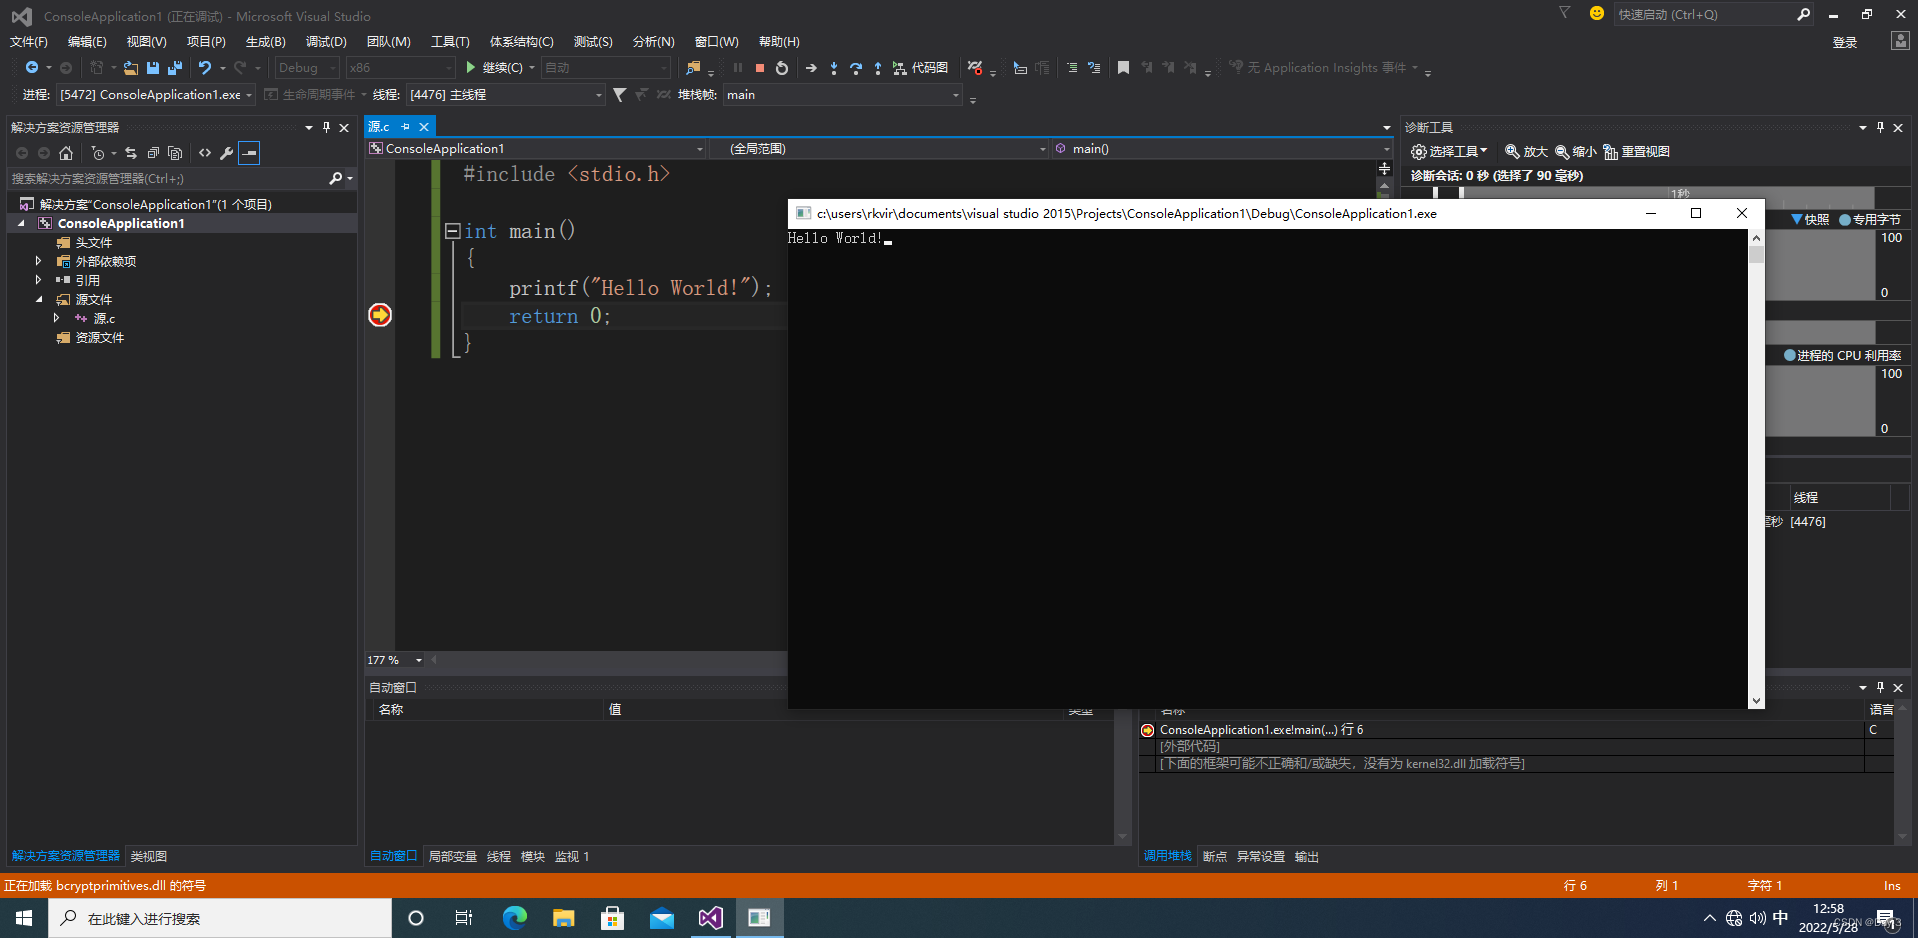Switch to the 监视 1 tab
The width and height of the screenshot is (1918, 938).
click(x=572, y=857)
